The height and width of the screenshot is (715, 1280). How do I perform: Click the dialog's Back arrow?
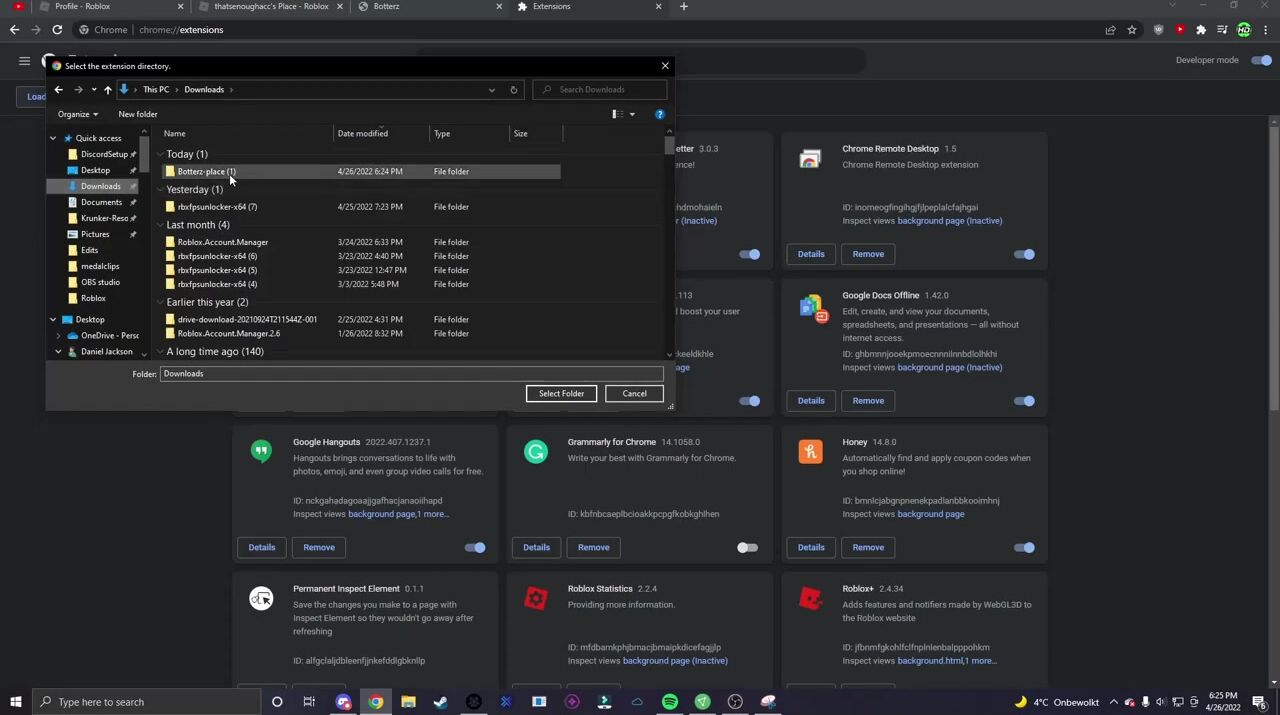(58, 90)
